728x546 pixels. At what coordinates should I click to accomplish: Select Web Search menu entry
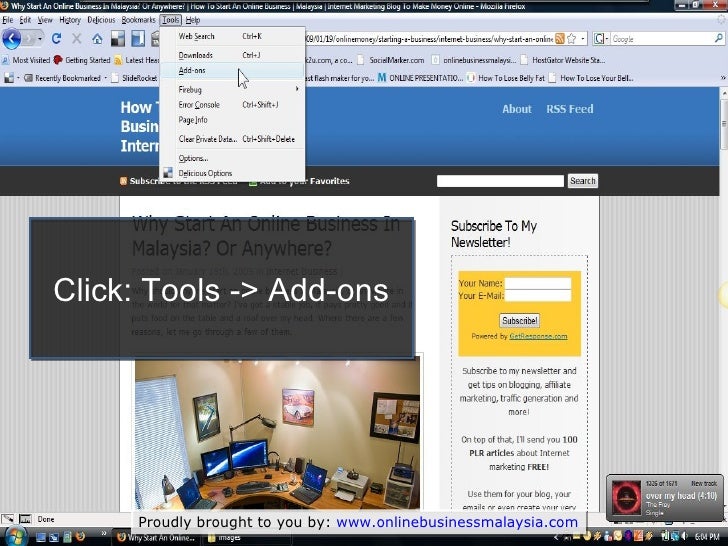232,36
